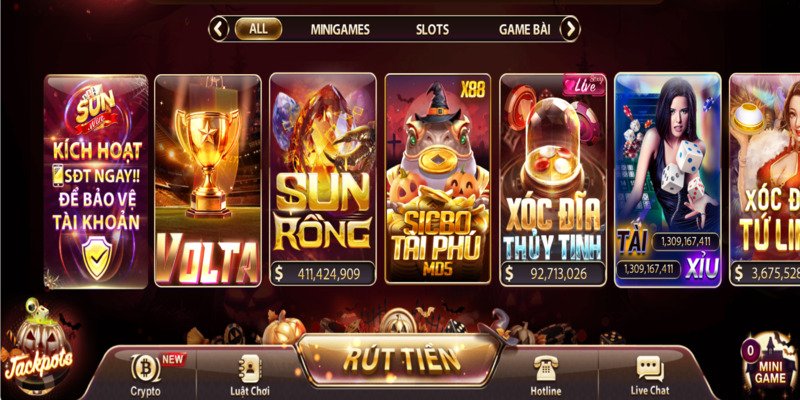Open the Crypto bitcoin icon
The width and height of the screenshot is (800, 400).
[x=145, y=368]
